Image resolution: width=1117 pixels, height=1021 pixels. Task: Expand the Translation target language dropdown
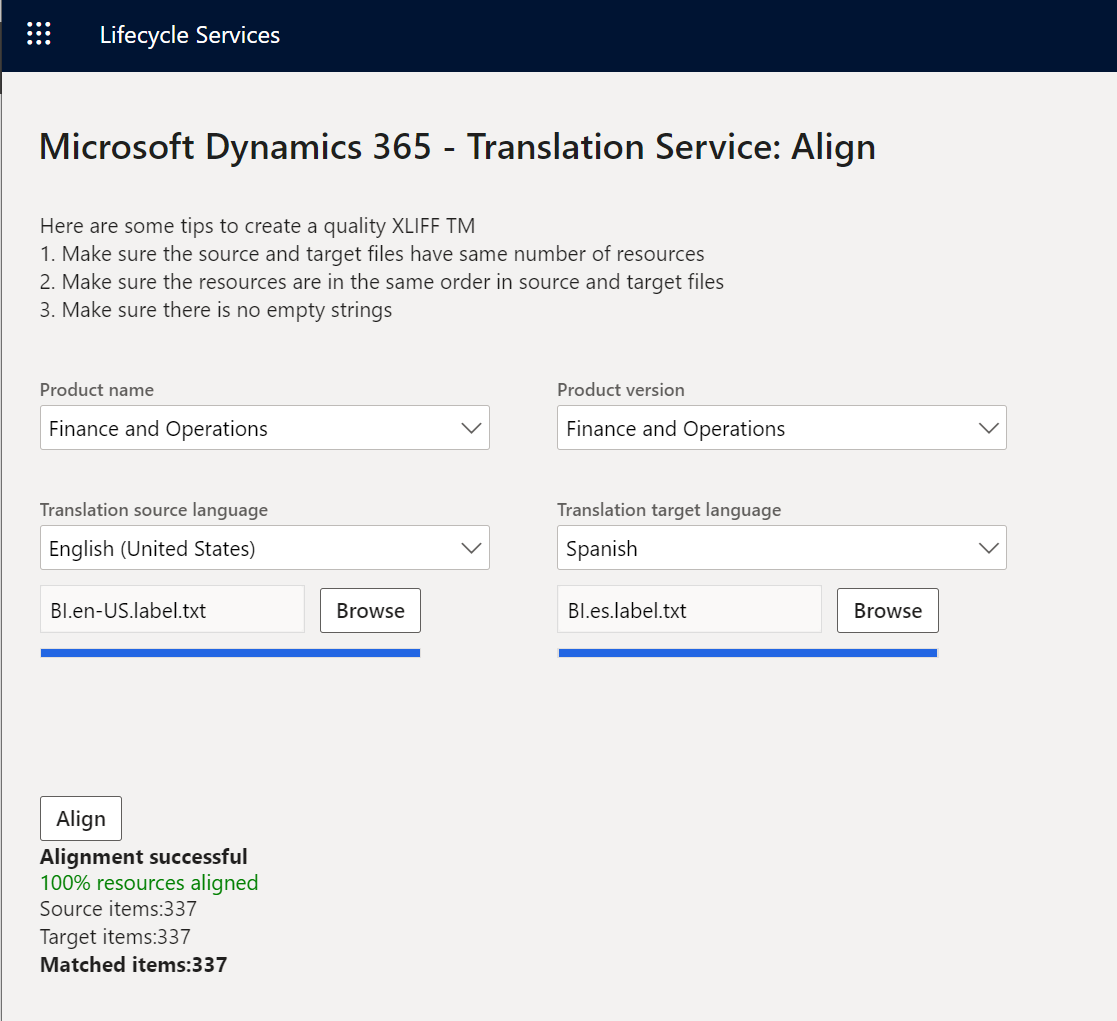[x=781, y=547]
